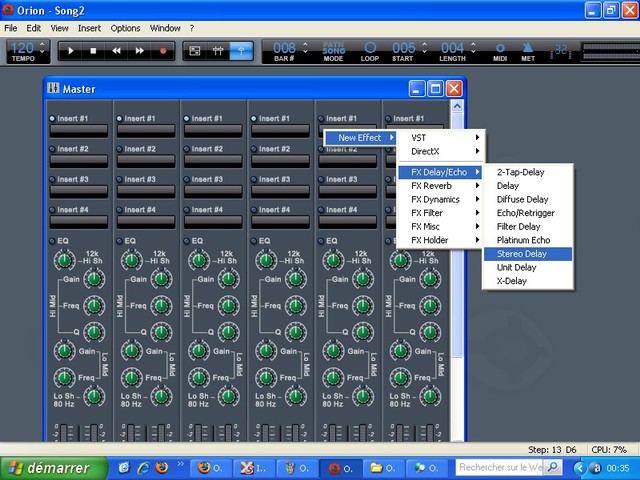Screen dimensions: 640x480
Task: Choose X-Delay effect
Action: pos(528,281)
